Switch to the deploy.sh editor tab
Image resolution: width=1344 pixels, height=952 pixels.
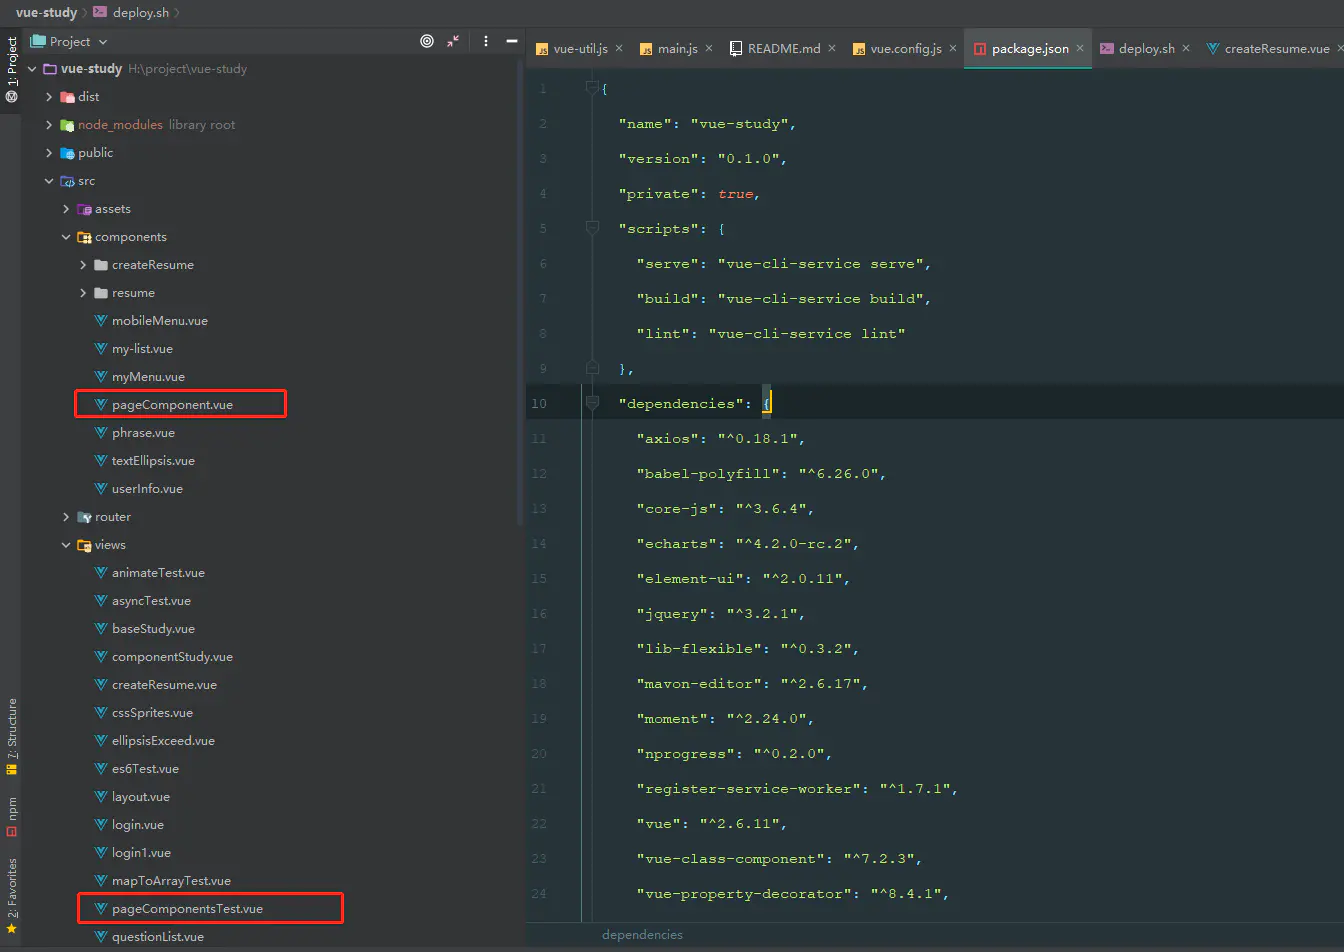coord(1146,48)
